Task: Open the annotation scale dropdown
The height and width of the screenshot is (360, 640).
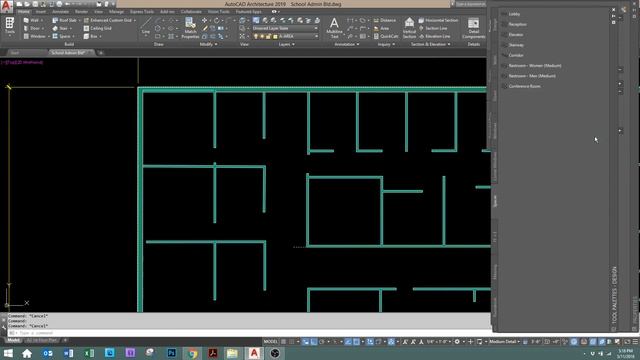Action: click(x=438, y=342)
